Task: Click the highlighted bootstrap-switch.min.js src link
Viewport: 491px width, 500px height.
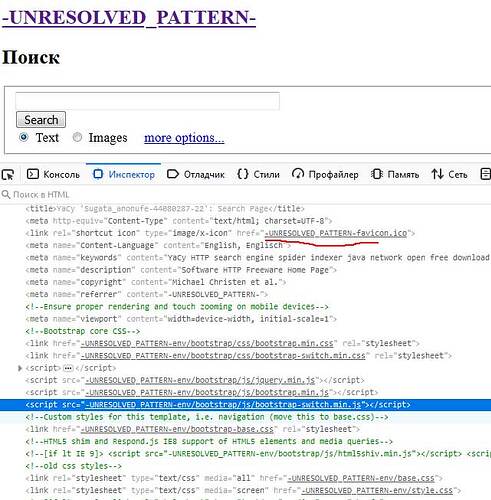Action: (x=223, y=405)
